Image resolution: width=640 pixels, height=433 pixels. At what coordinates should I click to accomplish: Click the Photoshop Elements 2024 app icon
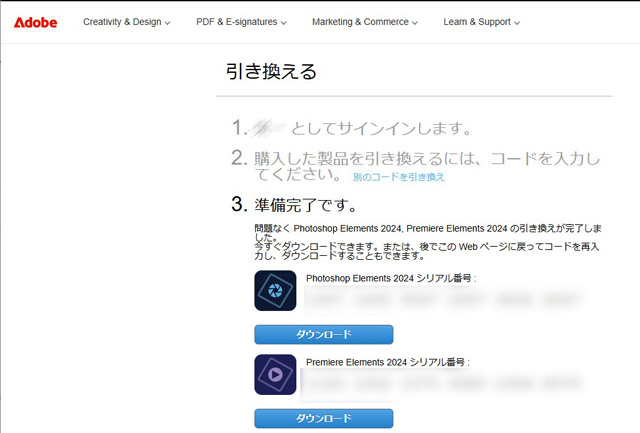coord(275,291)
